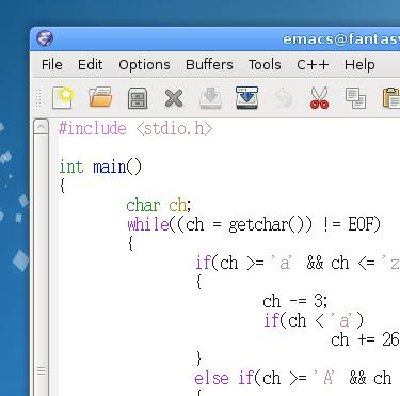Screen dimensions: 400x396
Task: Click the 'while((ch = getchar()) != EOF)' line
Action: click(254, 225)
